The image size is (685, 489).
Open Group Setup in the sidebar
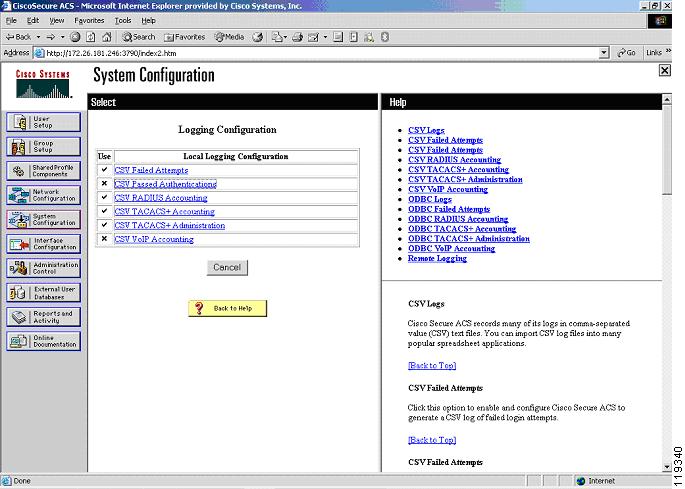43,146
